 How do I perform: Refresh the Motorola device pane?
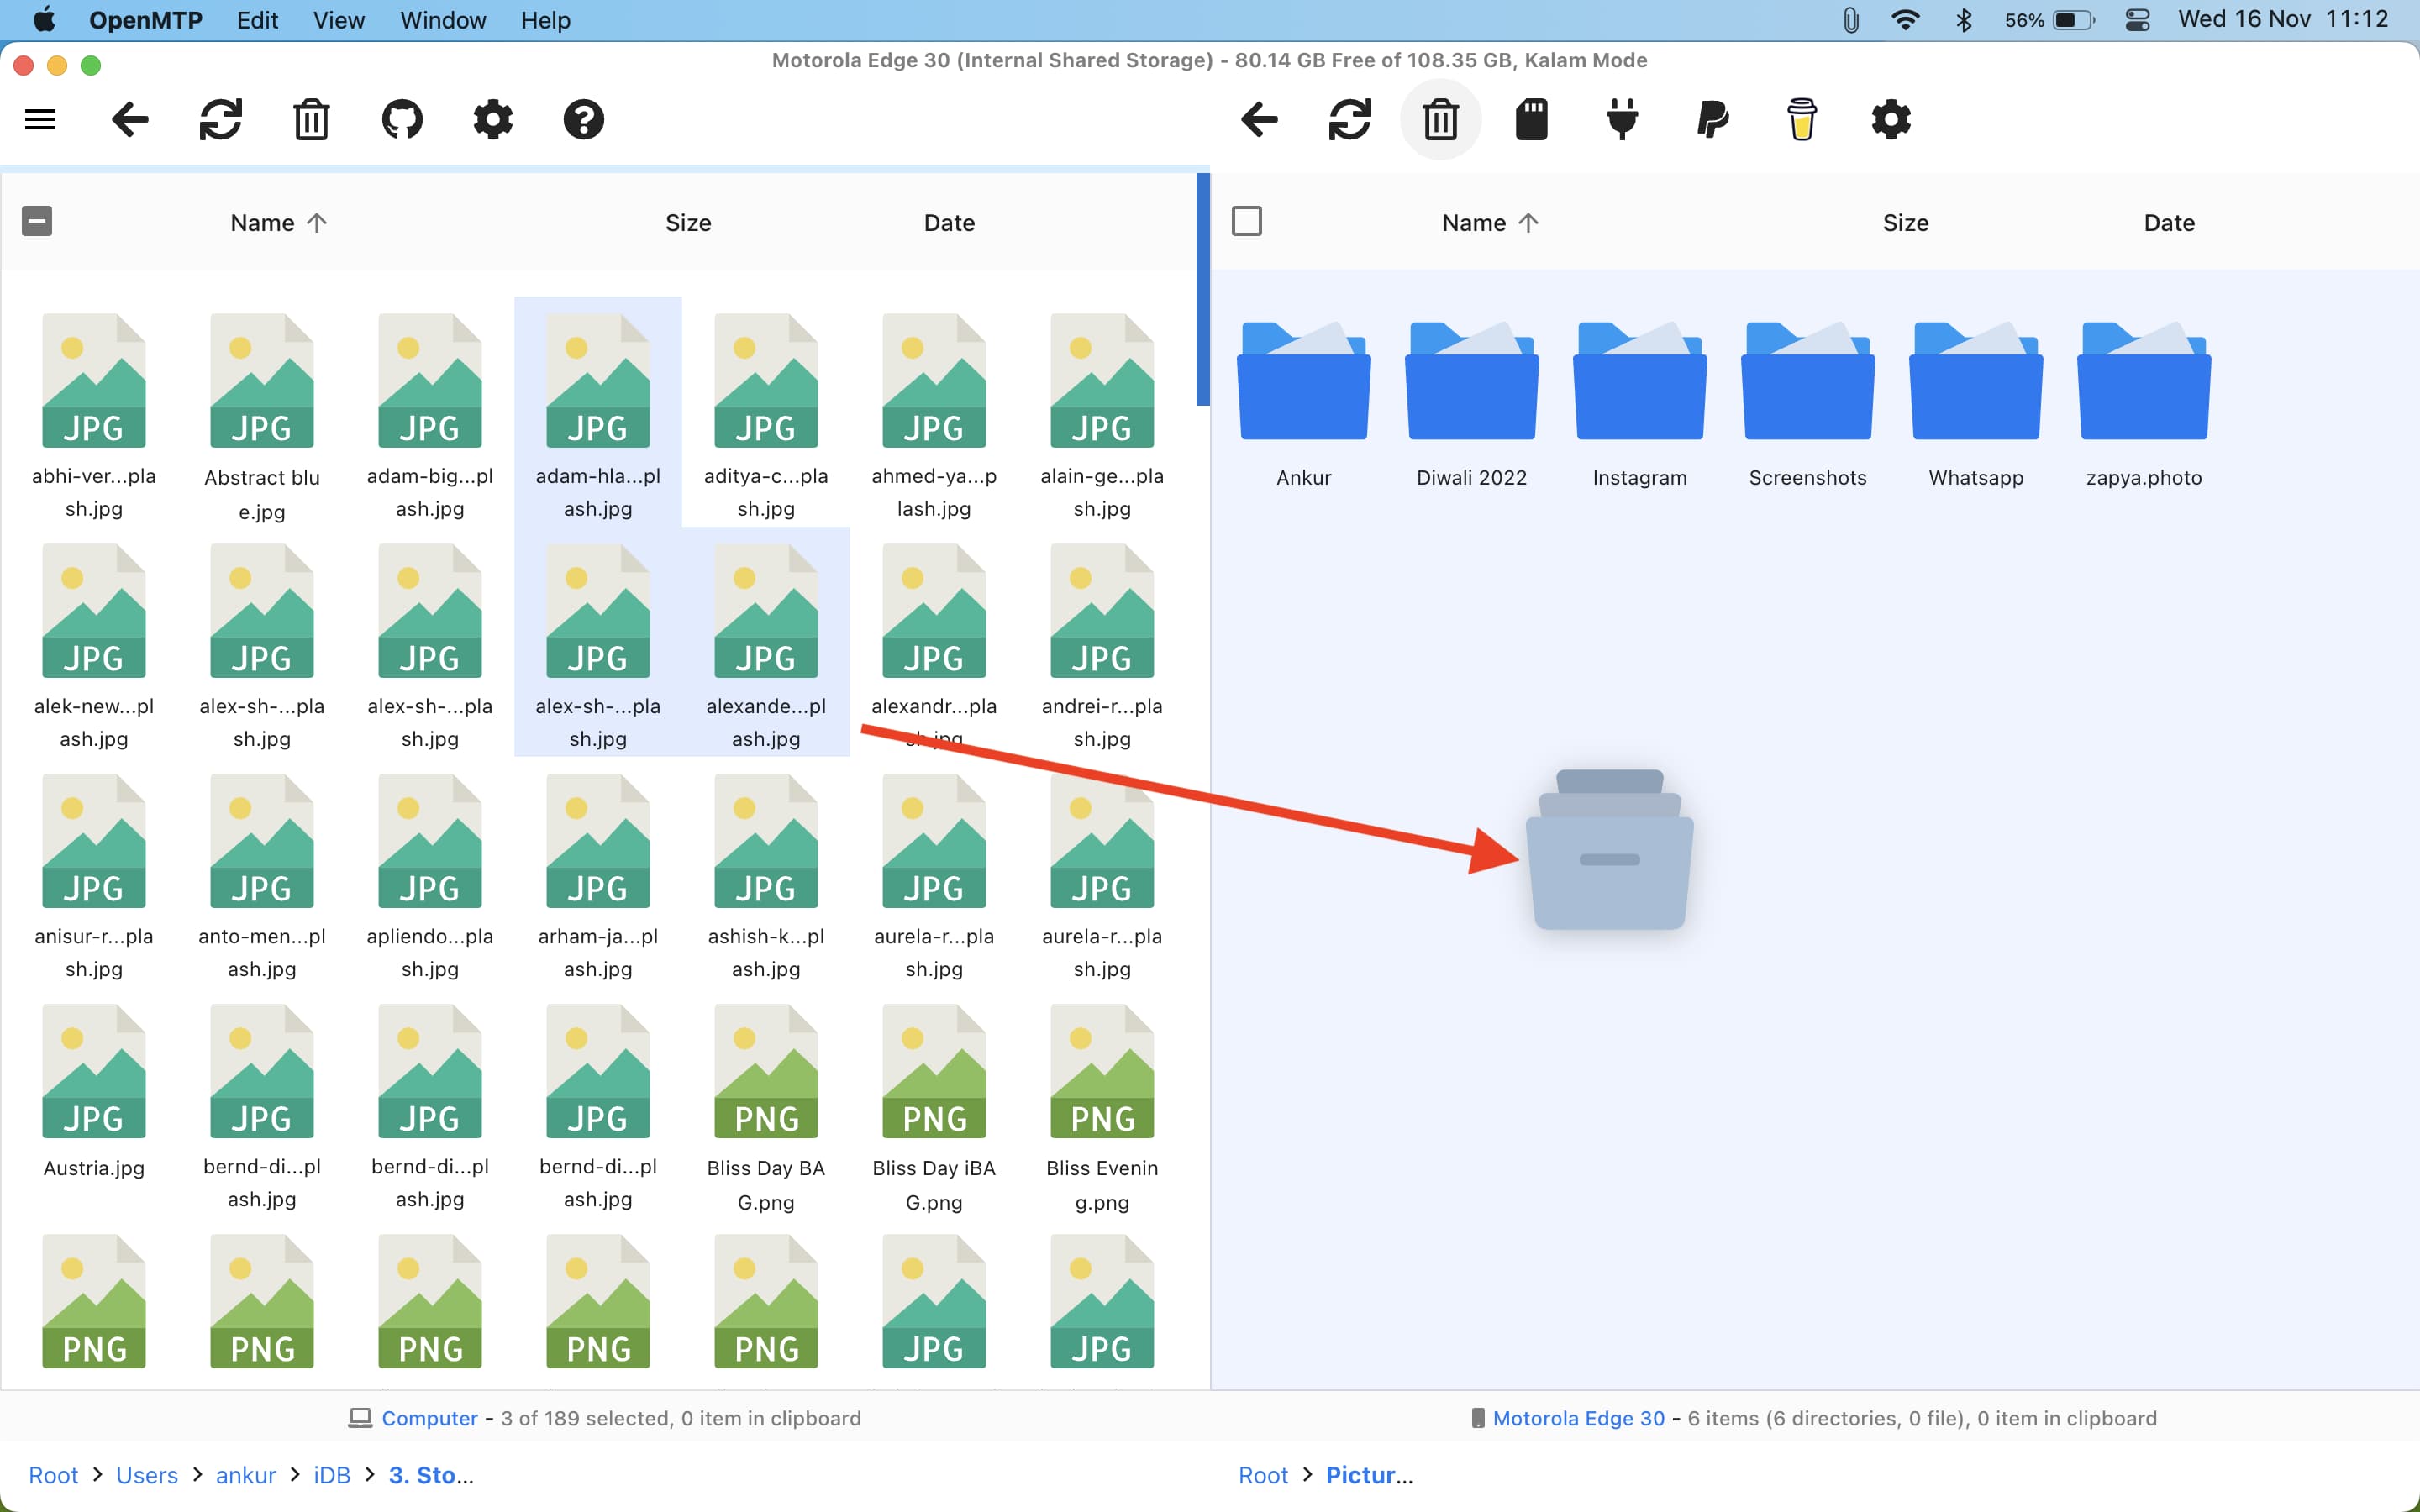point(1349,120)
